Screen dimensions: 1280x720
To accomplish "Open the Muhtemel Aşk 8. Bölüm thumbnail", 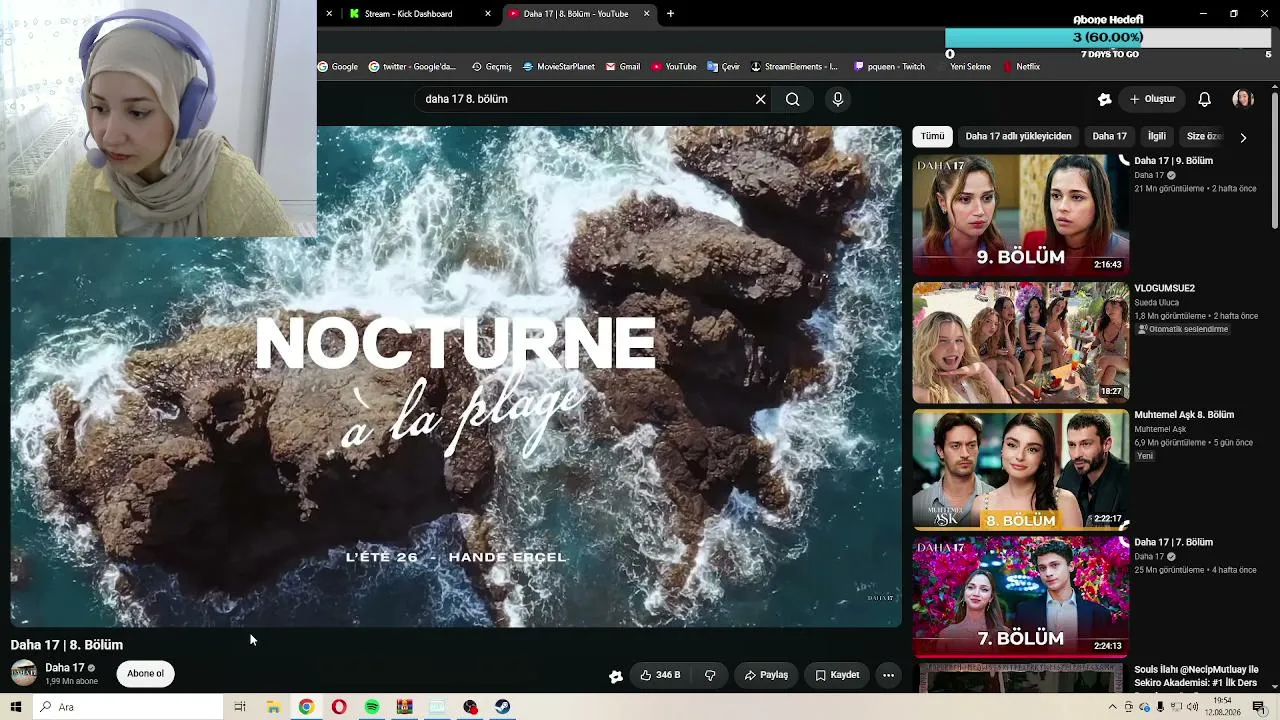I will point(1020,469).
